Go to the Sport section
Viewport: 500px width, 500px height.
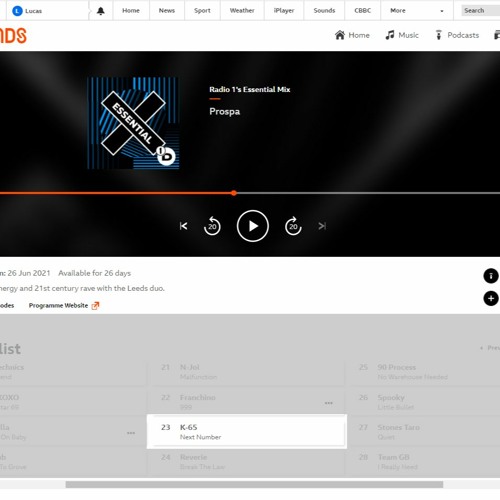(202, 11)
